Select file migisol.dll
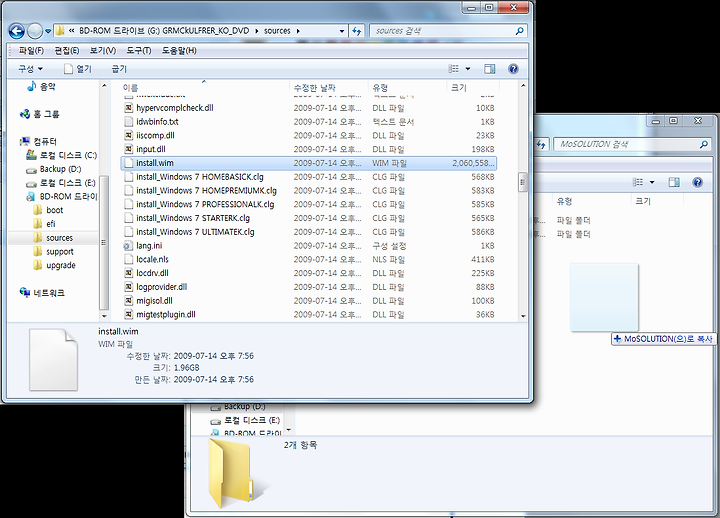The width and height of the screenshot is (720, 518). tap(309, 301)
